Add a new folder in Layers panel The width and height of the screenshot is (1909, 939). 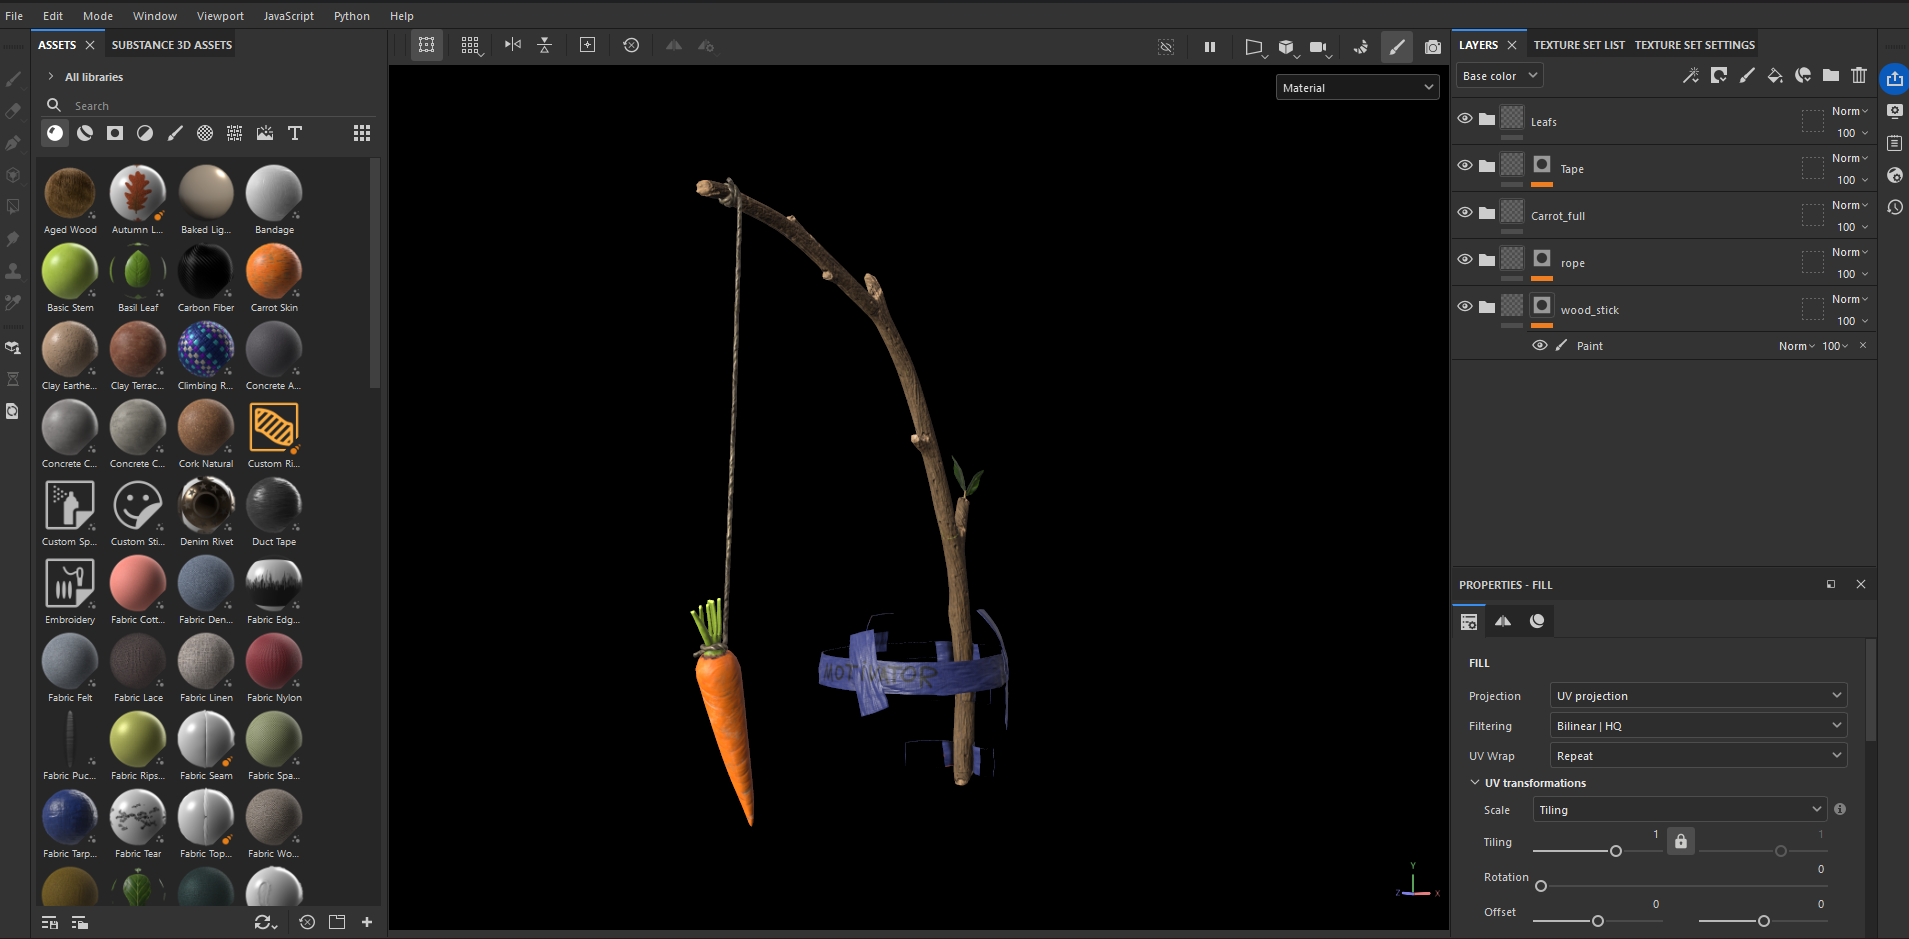point(1831,76)
